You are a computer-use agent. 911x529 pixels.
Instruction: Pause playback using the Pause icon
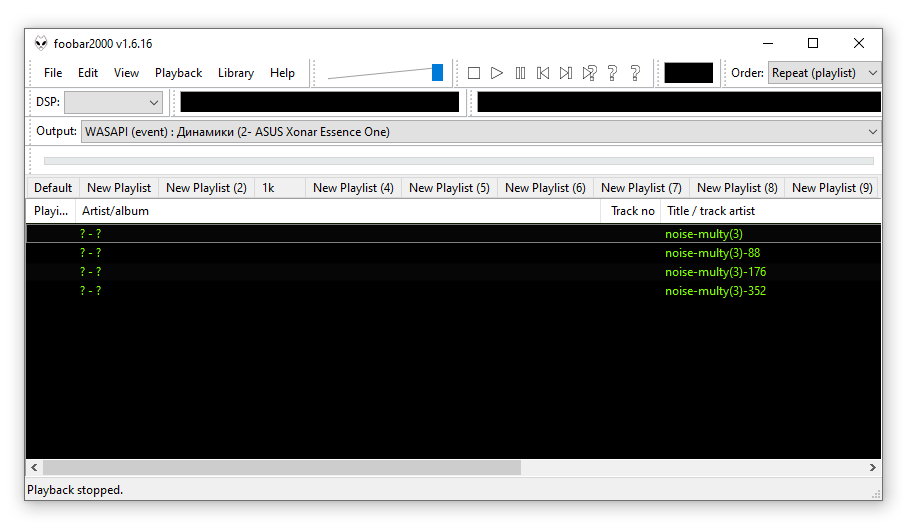click(520, 73)
